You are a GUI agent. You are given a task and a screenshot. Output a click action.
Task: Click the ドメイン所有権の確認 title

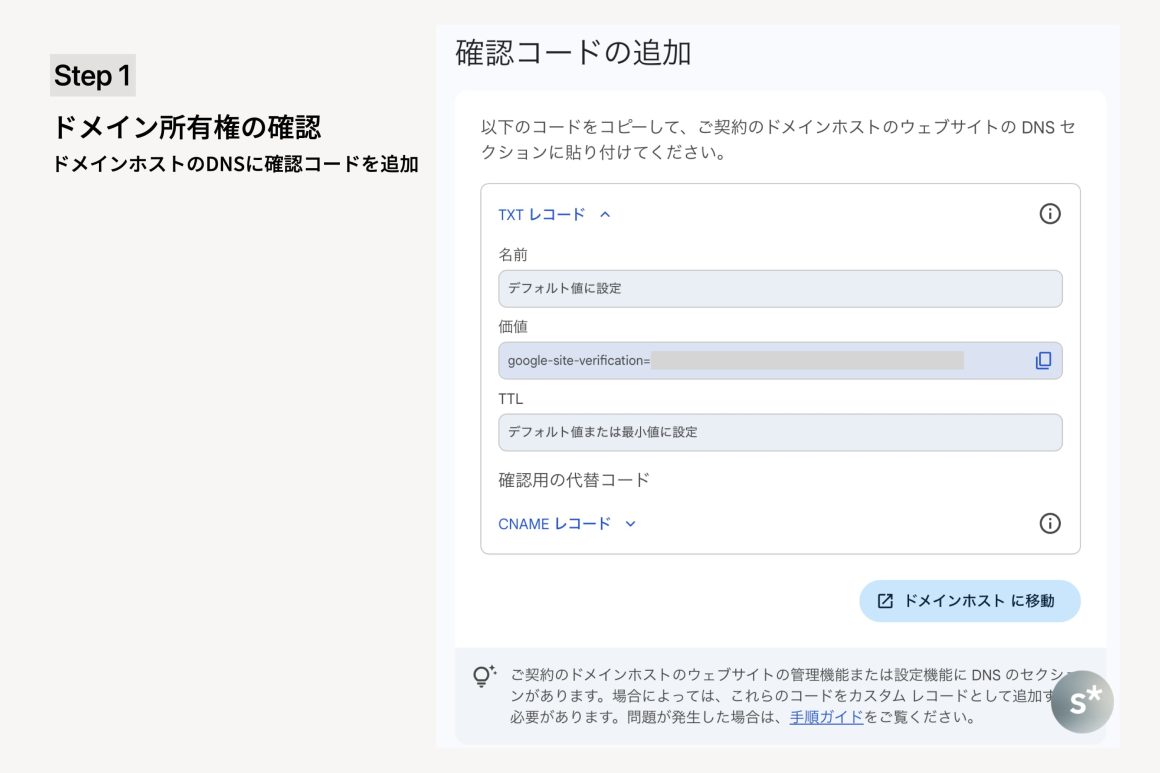click(x=187, y=128)
